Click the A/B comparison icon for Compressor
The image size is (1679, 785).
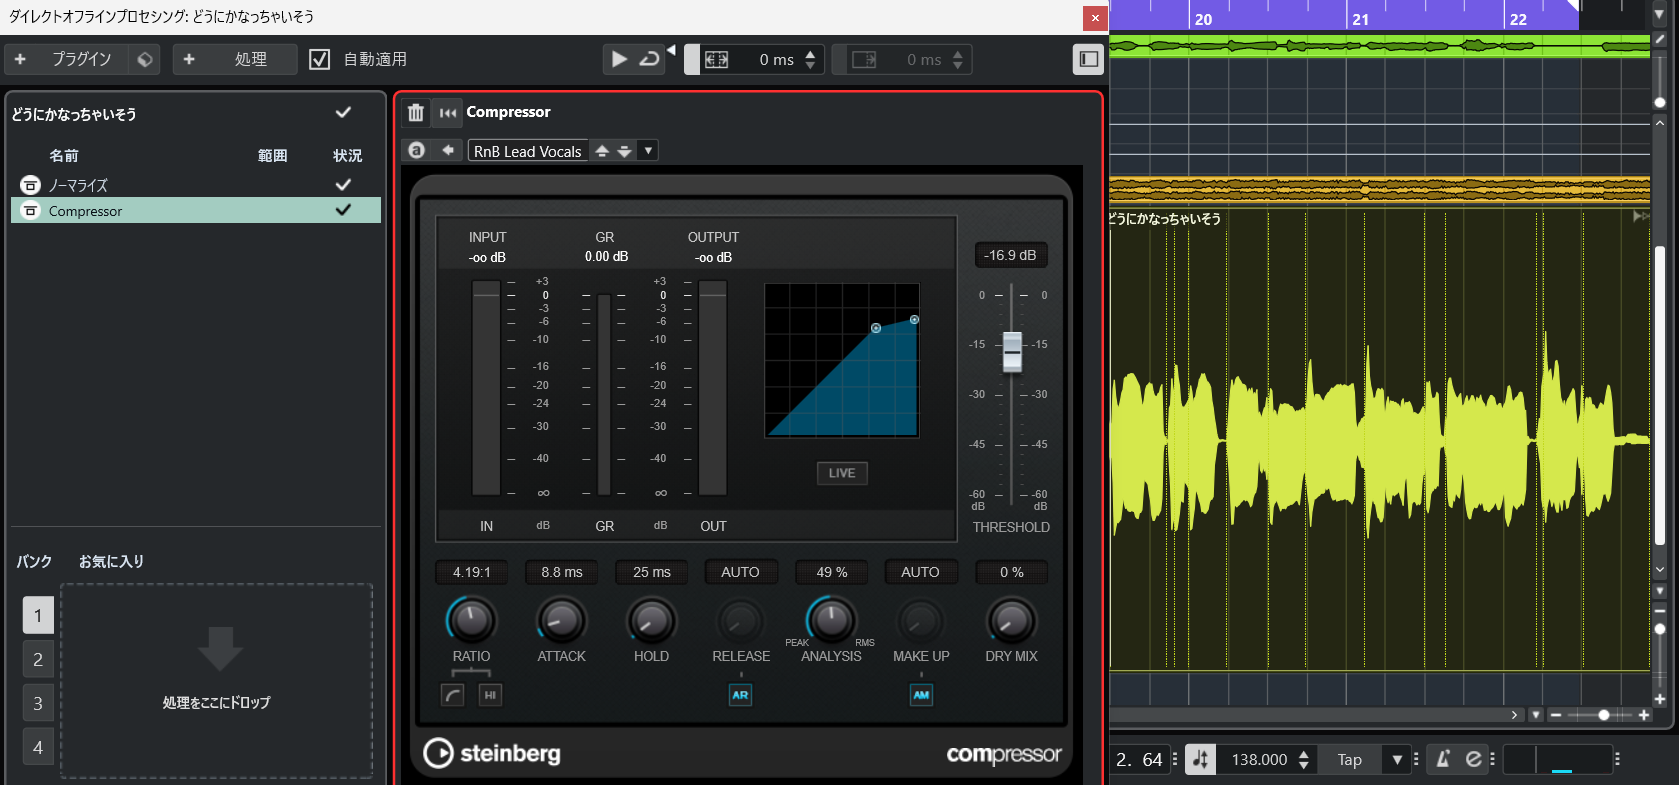pyautogui.click(x=417, y=150)
